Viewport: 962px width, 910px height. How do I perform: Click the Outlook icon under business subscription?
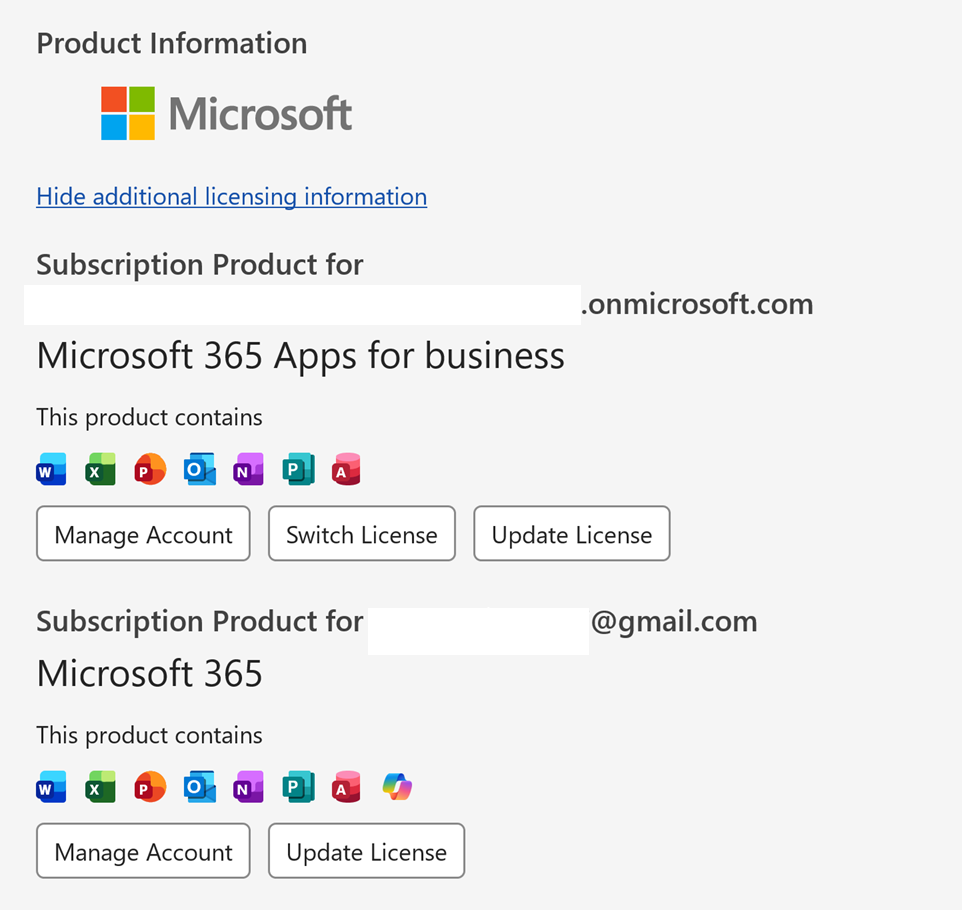point(200,469)
